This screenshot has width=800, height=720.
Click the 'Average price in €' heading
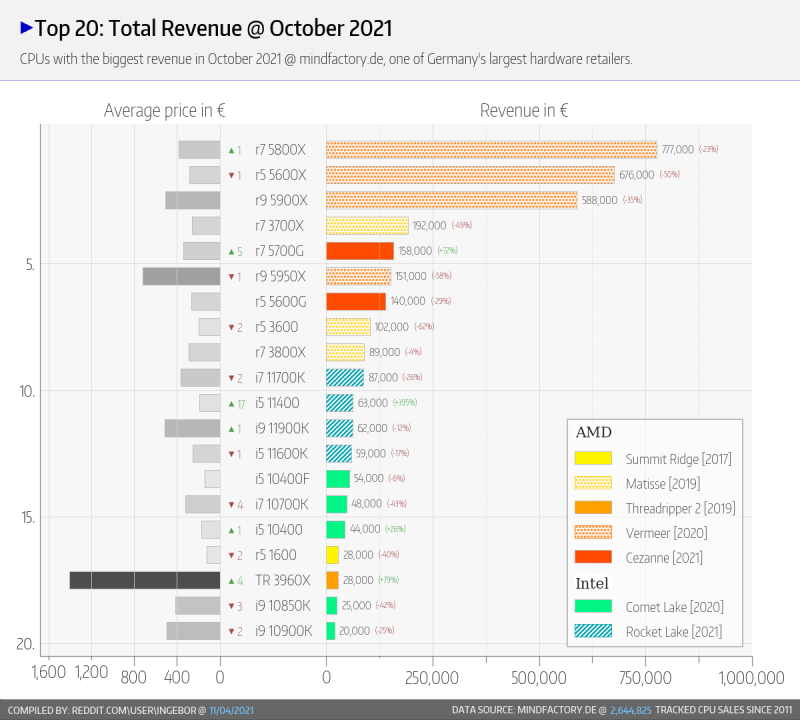(164, 110)
